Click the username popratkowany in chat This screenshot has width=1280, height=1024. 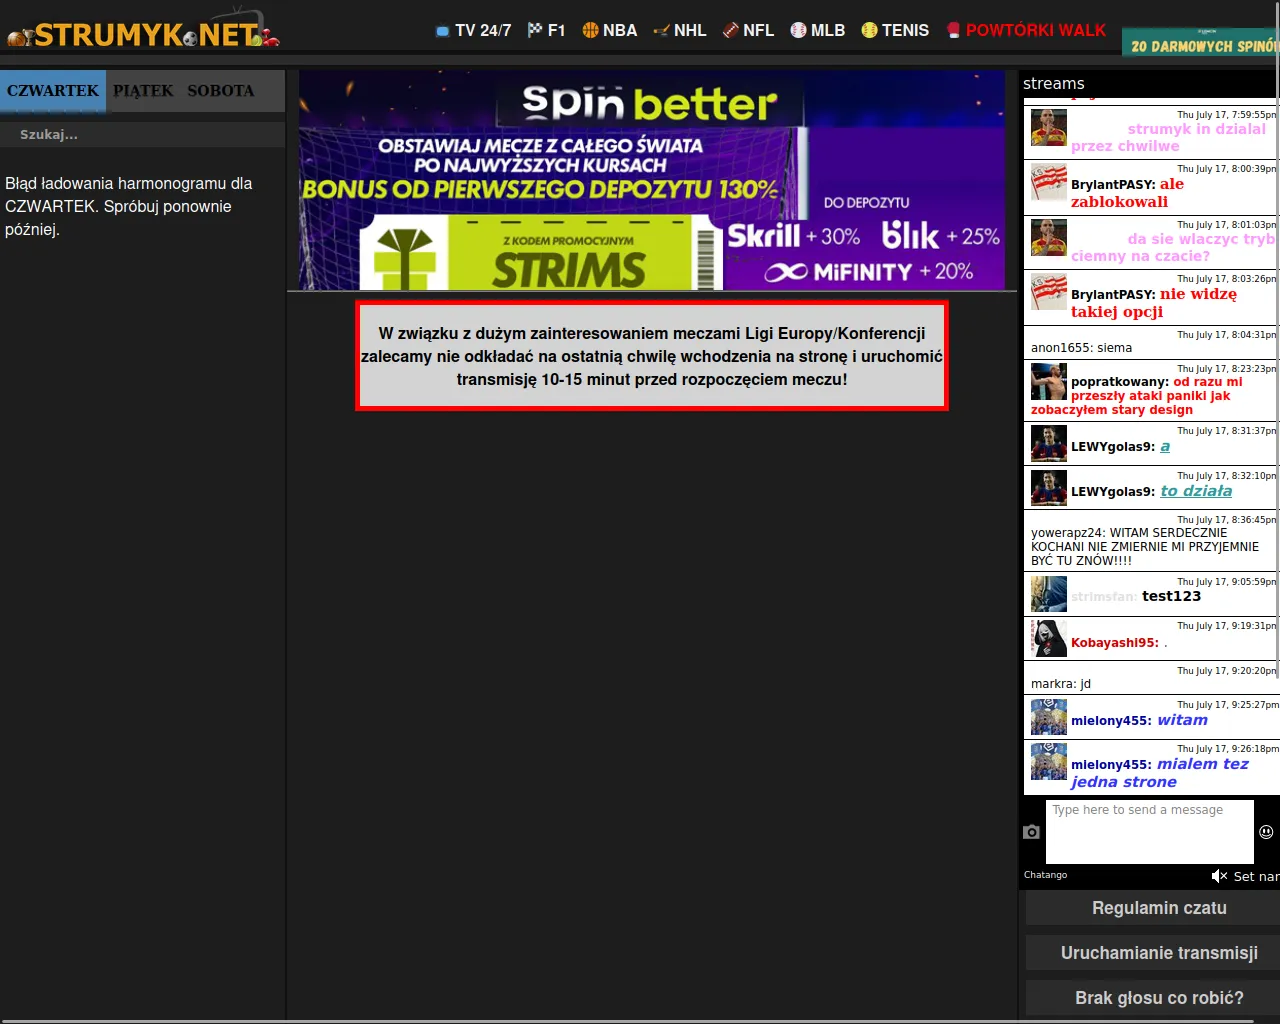click(x=1120, y=382)
